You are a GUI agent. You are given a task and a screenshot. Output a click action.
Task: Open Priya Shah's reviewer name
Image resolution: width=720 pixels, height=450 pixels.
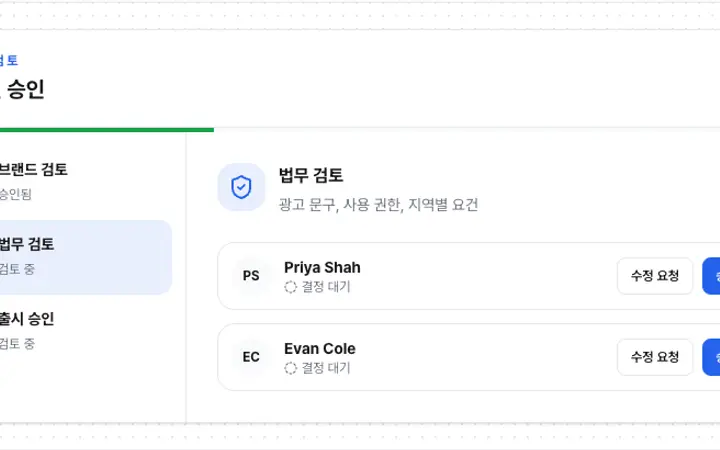pyautogui.click(x=322, y=267)
